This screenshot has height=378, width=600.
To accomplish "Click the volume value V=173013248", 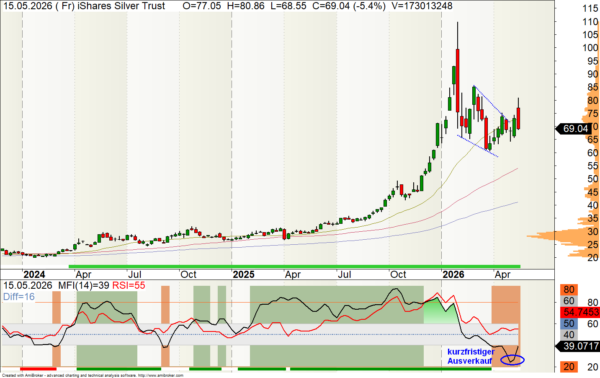I will click(x=422, y=6).
